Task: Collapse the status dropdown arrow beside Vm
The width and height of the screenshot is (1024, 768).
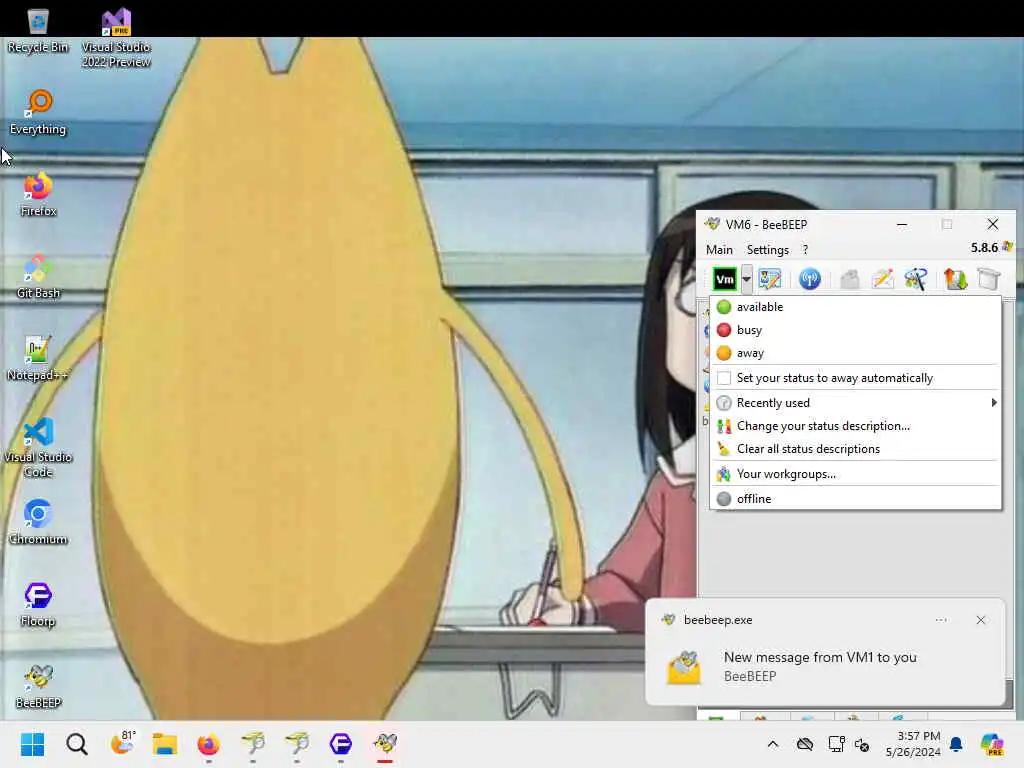Action: pos(746,280)
